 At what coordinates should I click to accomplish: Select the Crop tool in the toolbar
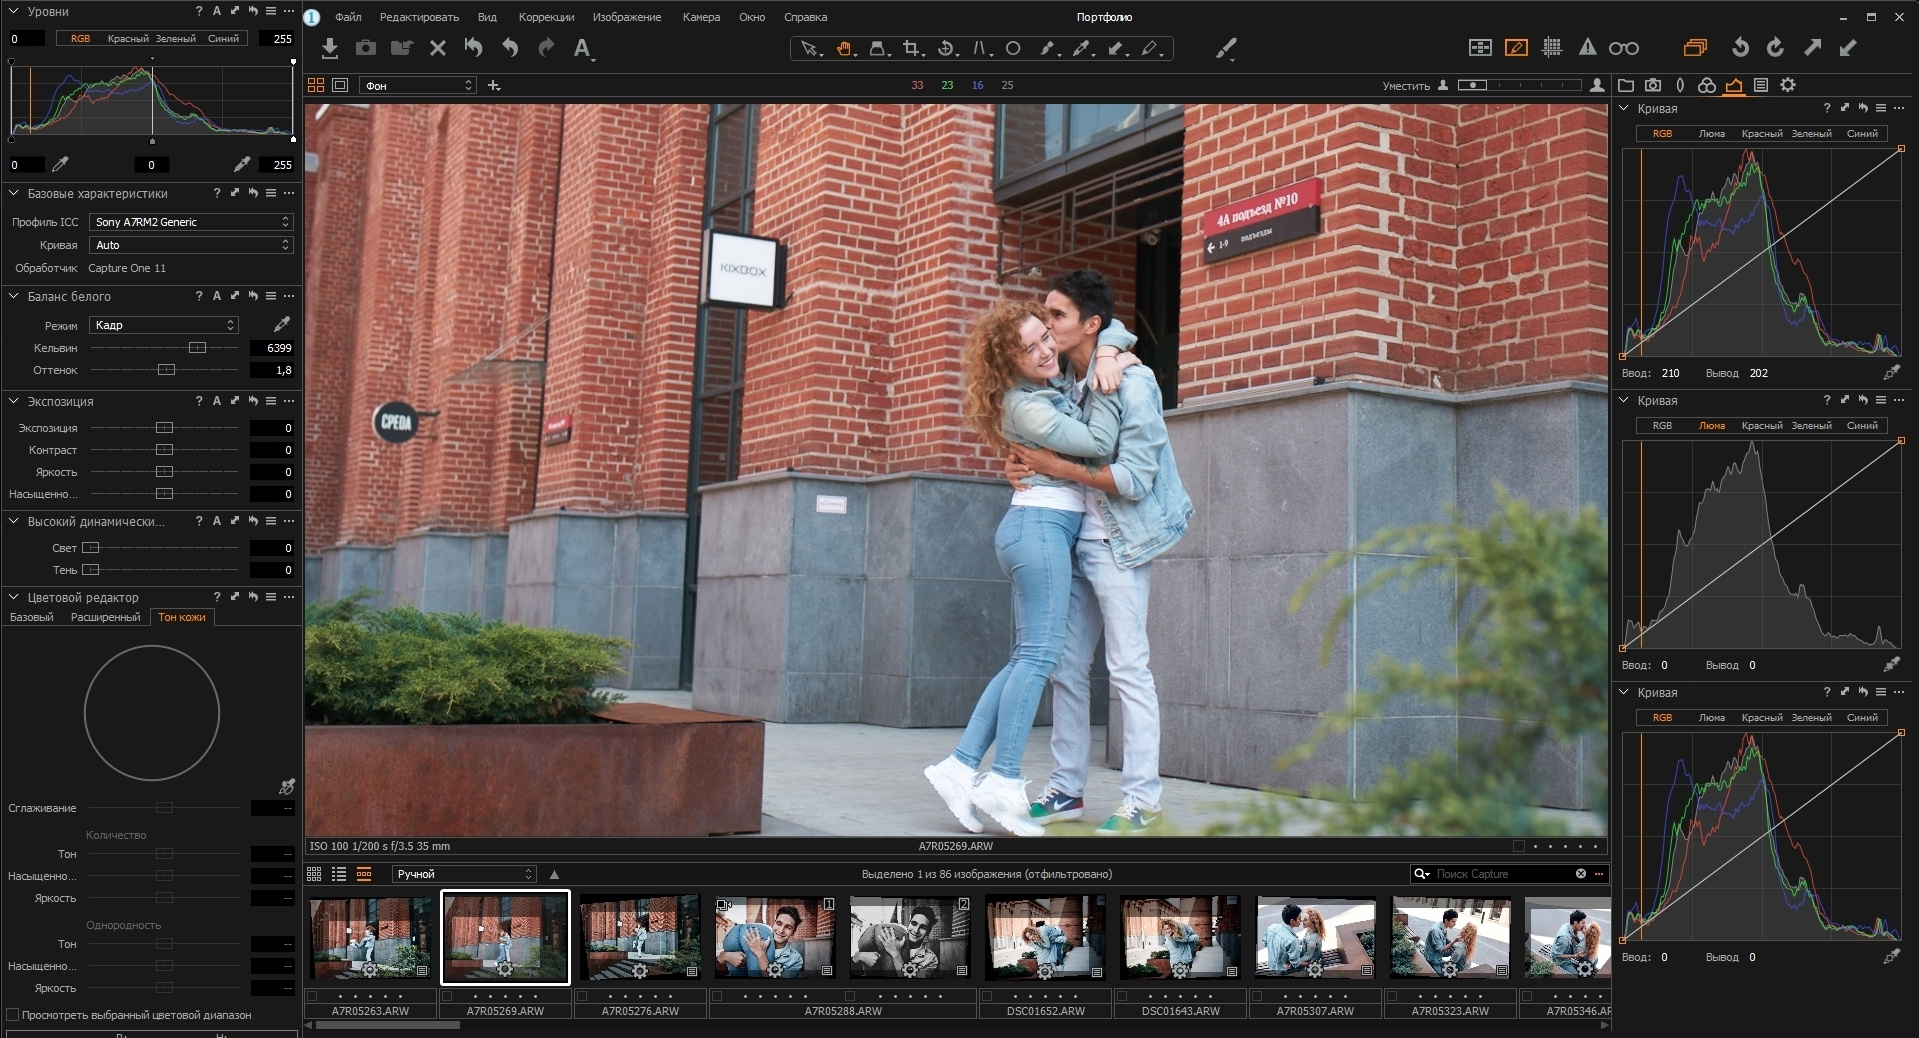(x=911, y=48)
